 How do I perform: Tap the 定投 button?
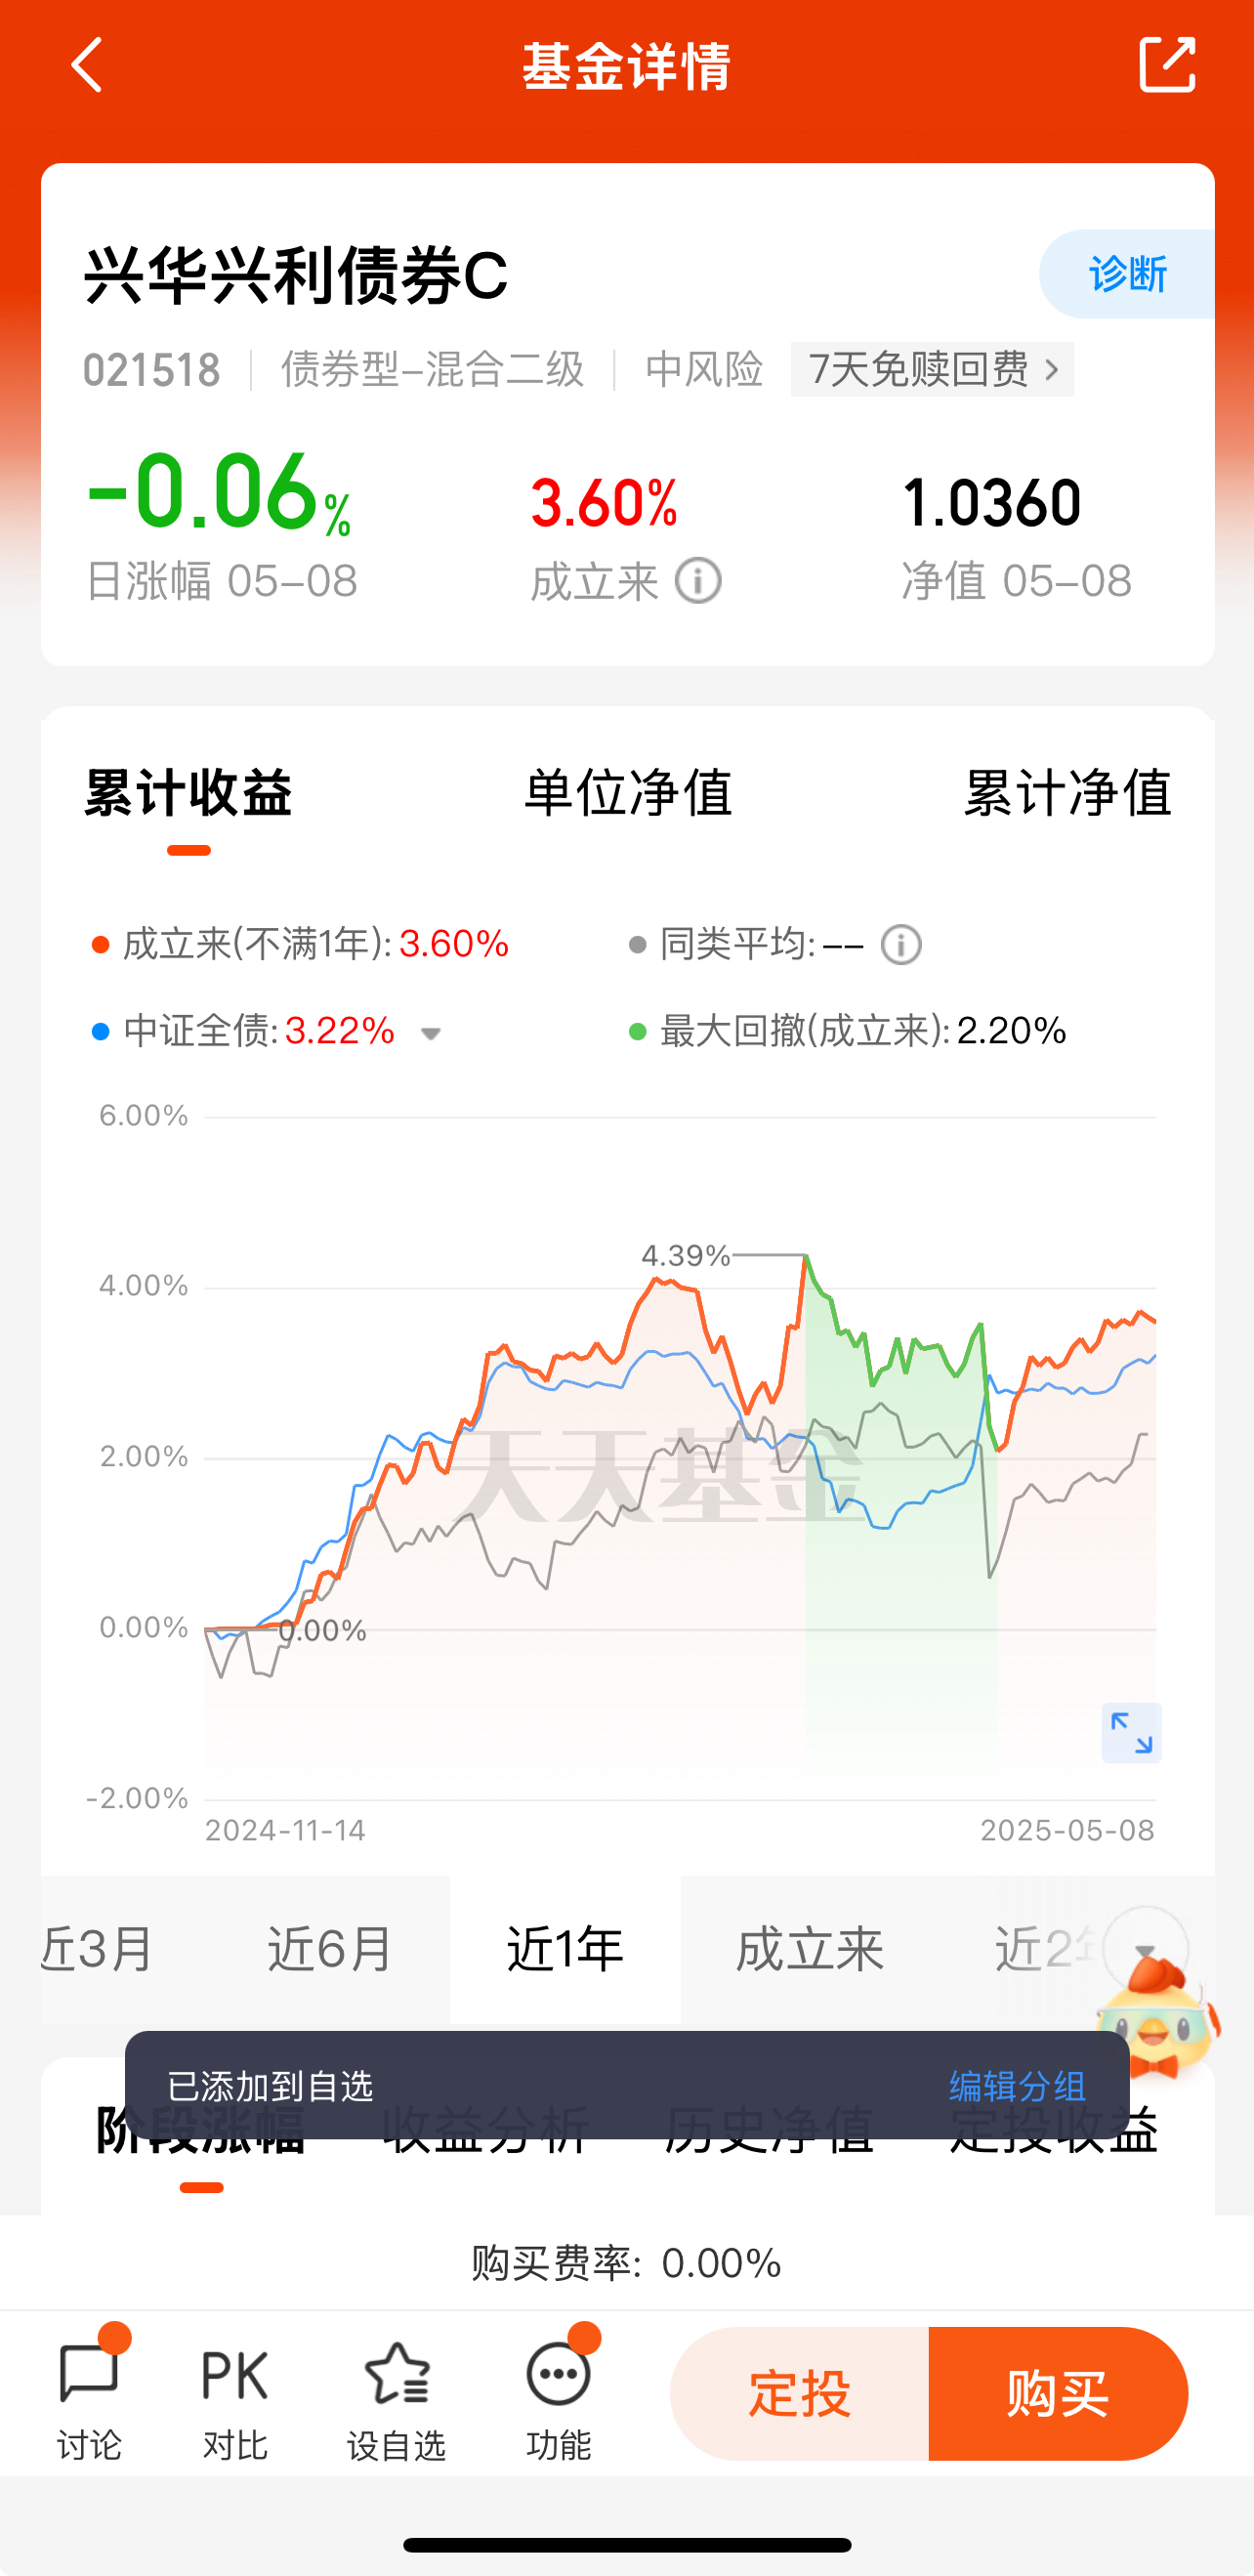pos(799,2393)
